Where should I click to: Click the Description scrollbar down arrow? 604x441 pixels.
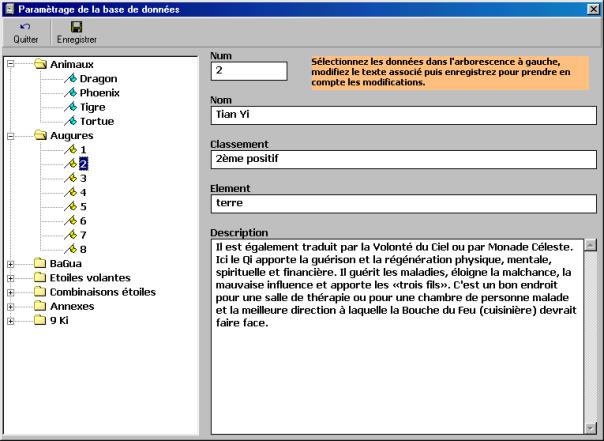coord(591,428)
